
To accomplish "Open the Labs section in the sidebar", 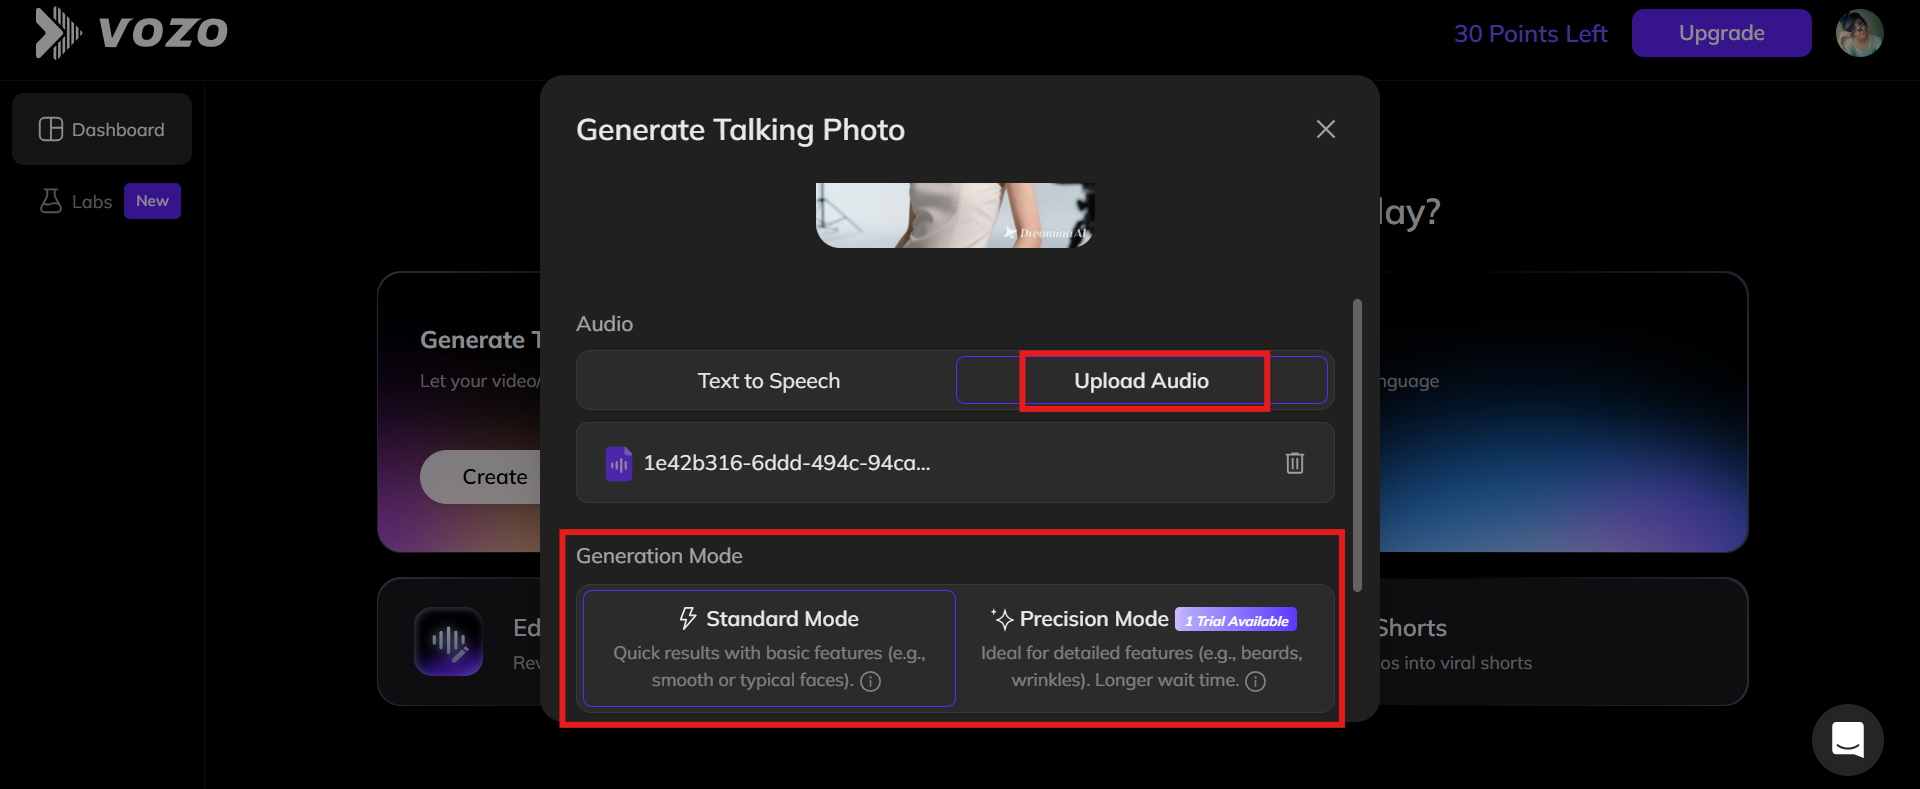I will 90,201.
